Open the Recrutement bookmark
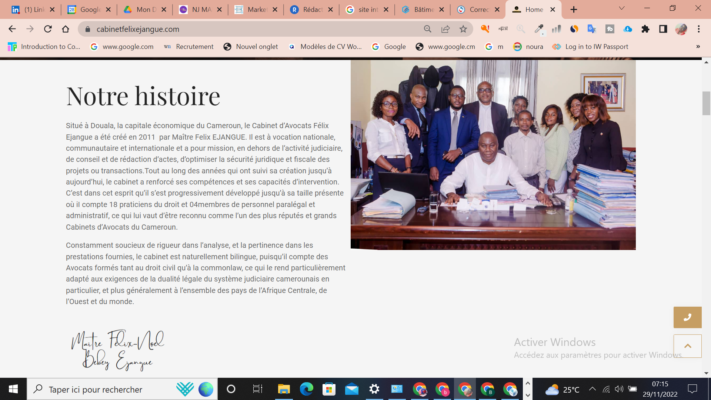This screenshot has width=711, height=400. (189, 47)
